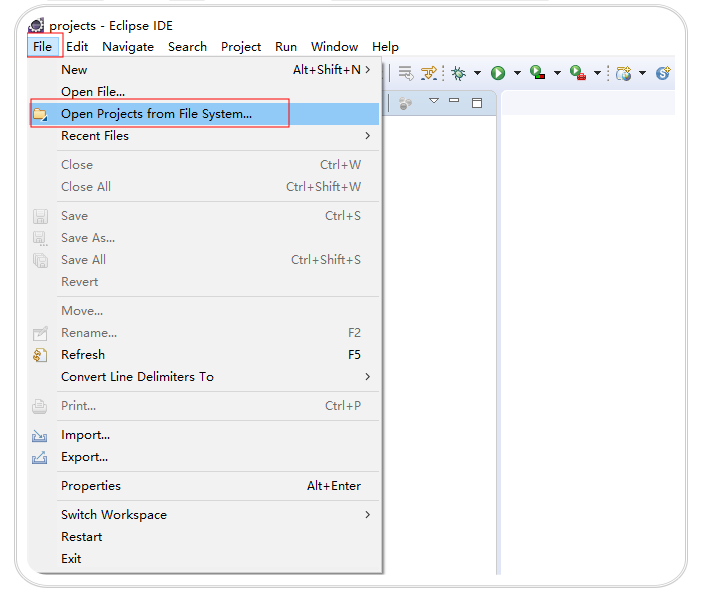Choose Export... from the File menu
Image resolution: width=718 pixels, height=592 pixels.
pos(204,457)
